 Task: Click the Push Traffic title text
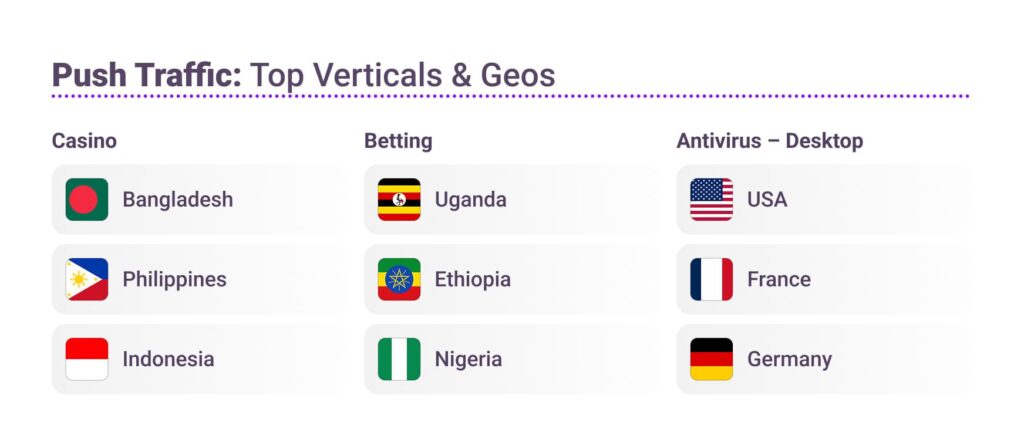click(146, 75)
